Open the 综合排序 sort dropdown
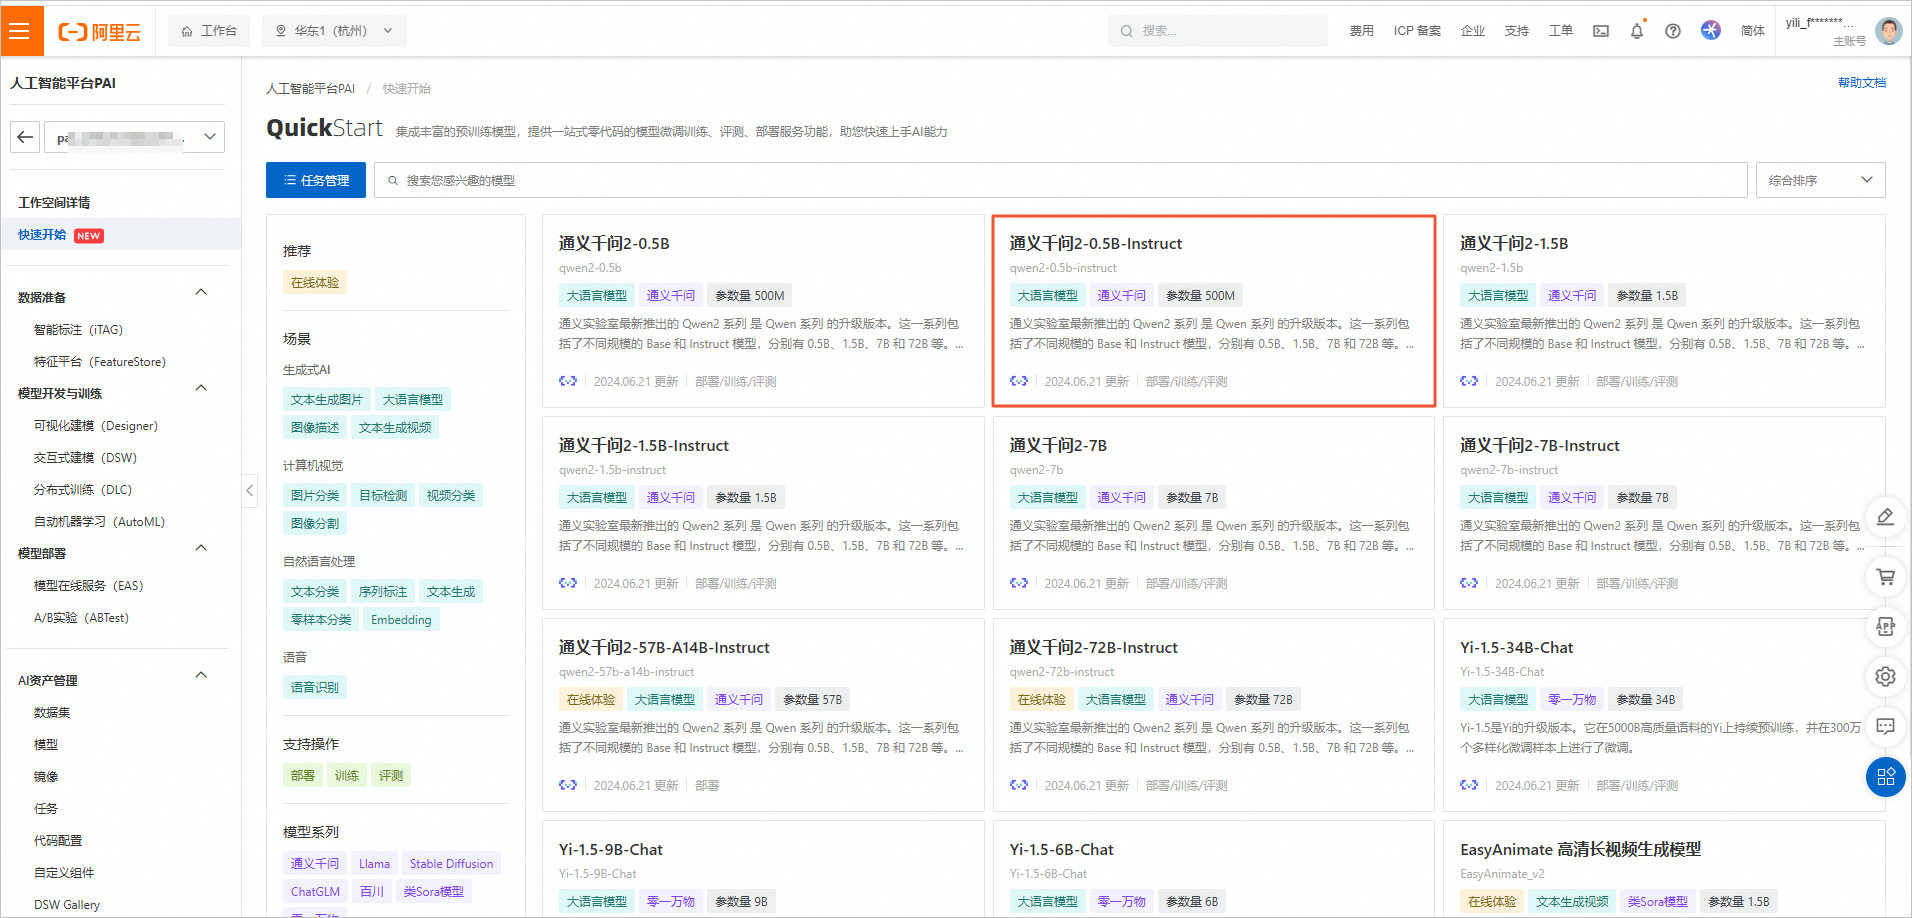This screenshot has width=1912, height=918. point(1820,180)
